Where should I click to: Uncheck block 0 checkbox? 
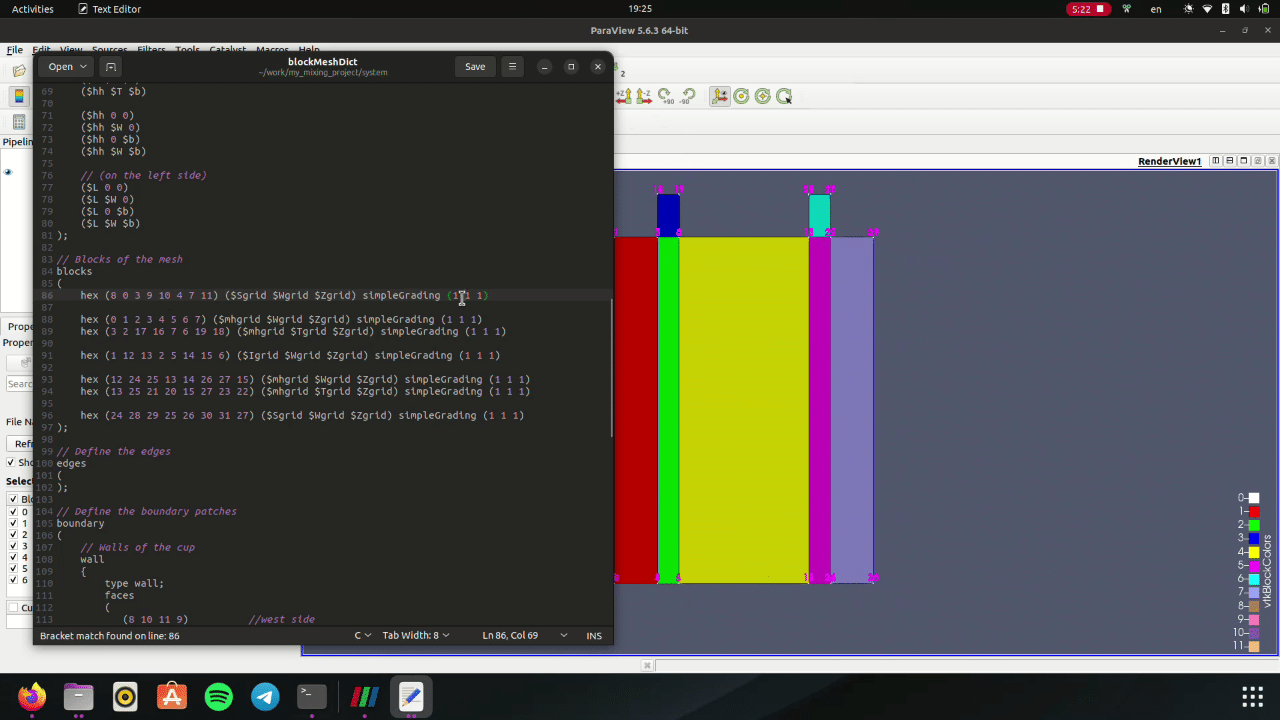click(x=13, y=512)
